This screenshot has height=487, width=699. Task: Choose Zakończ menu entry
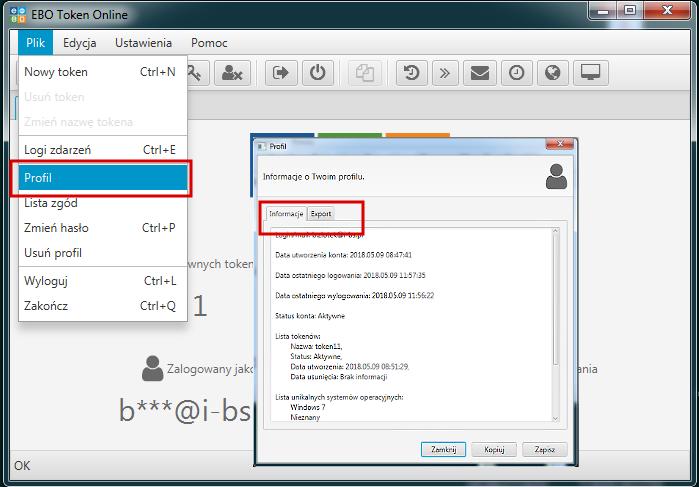tap(103, 306)
